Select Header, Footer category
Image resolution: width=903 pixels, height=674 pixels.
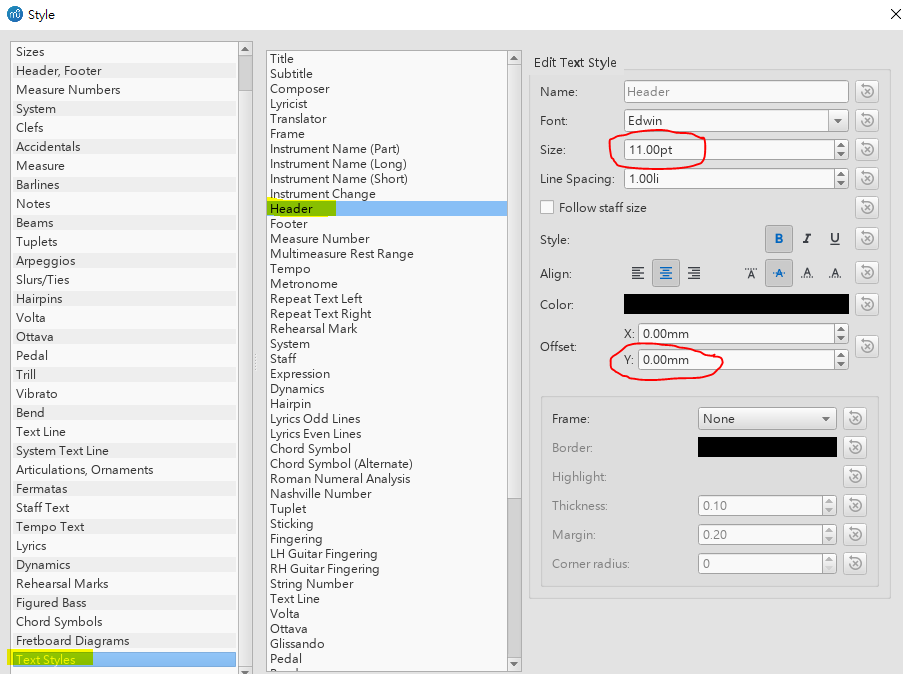coord(124,71)
